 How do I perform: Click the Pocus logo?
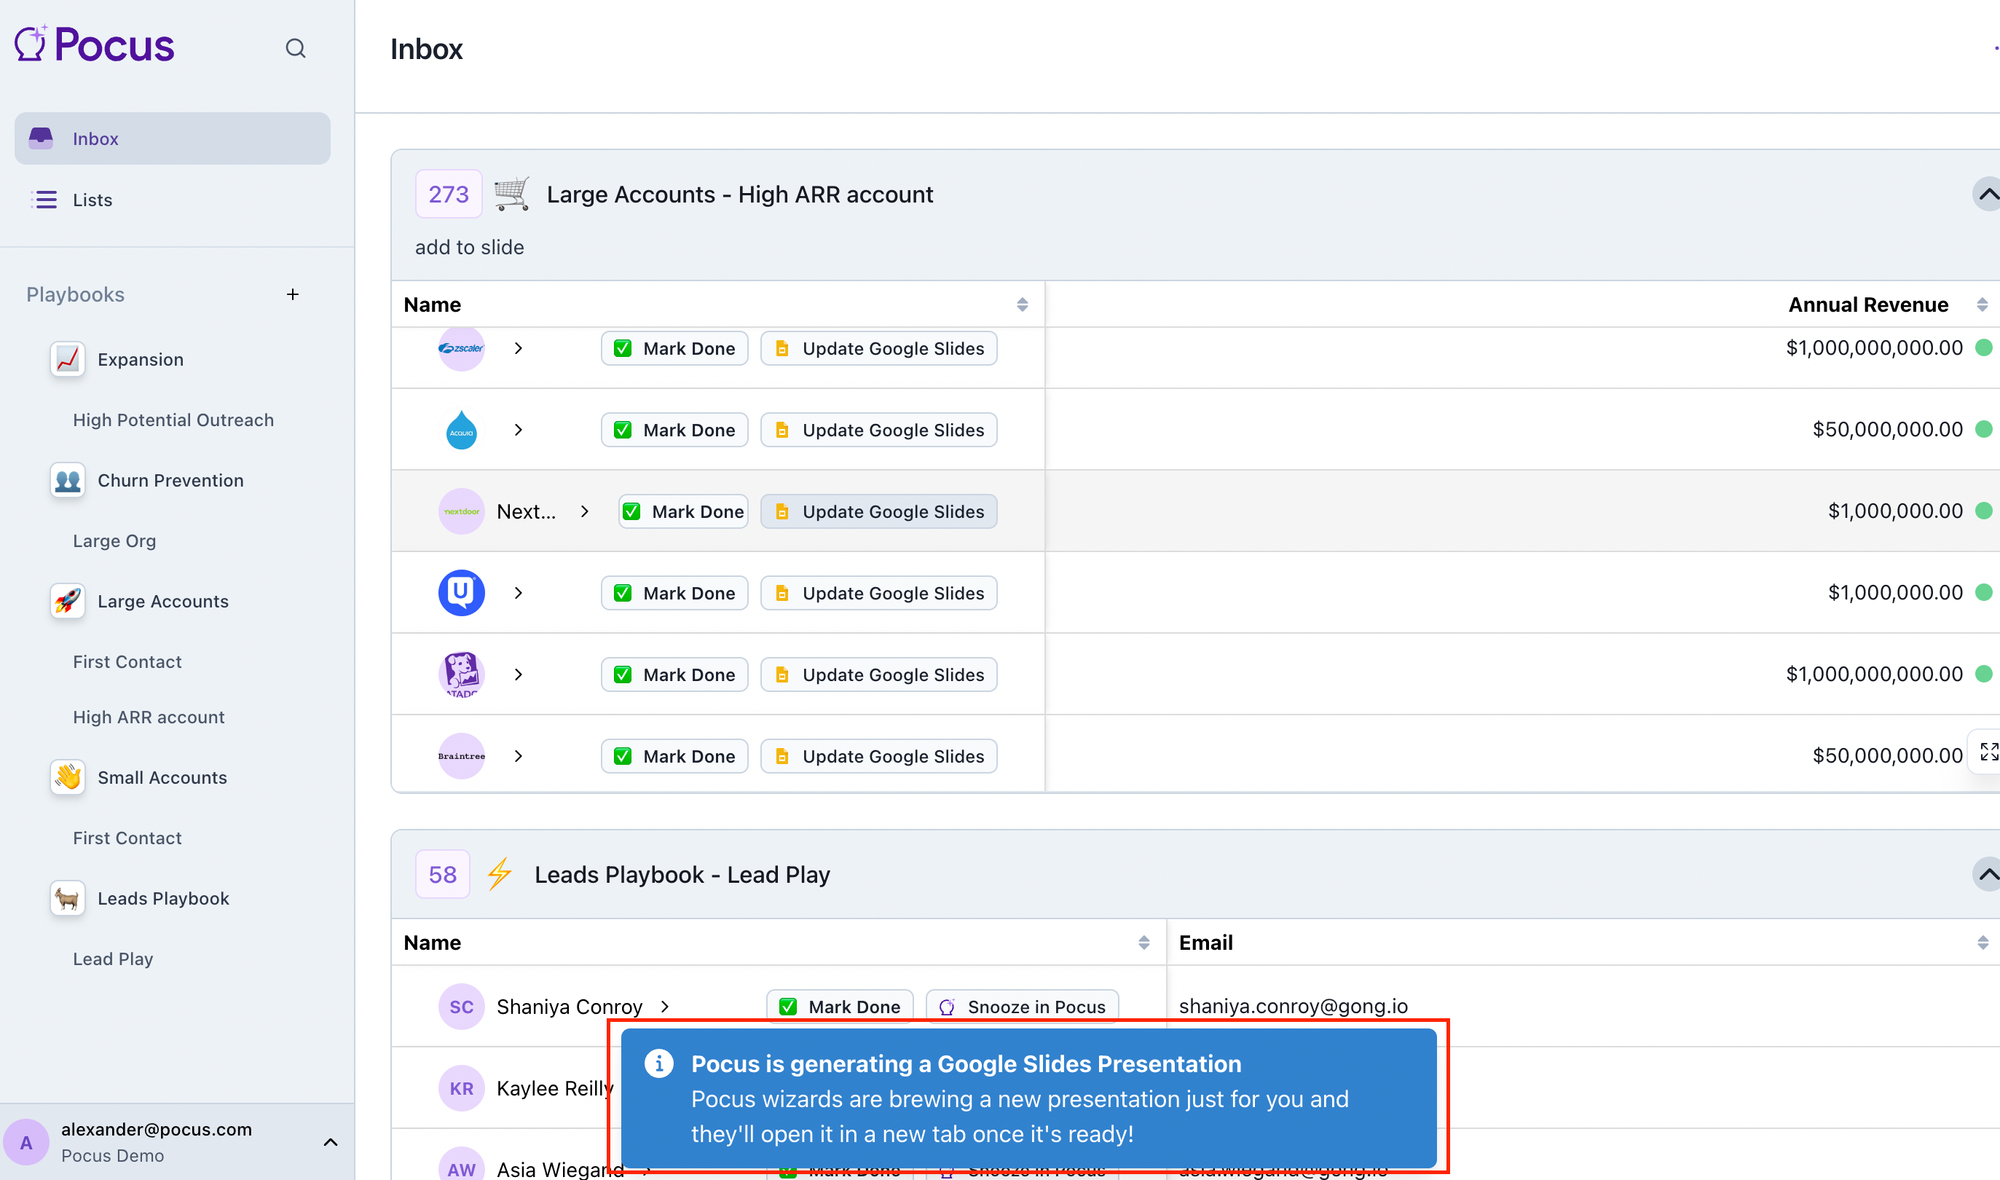95,45
